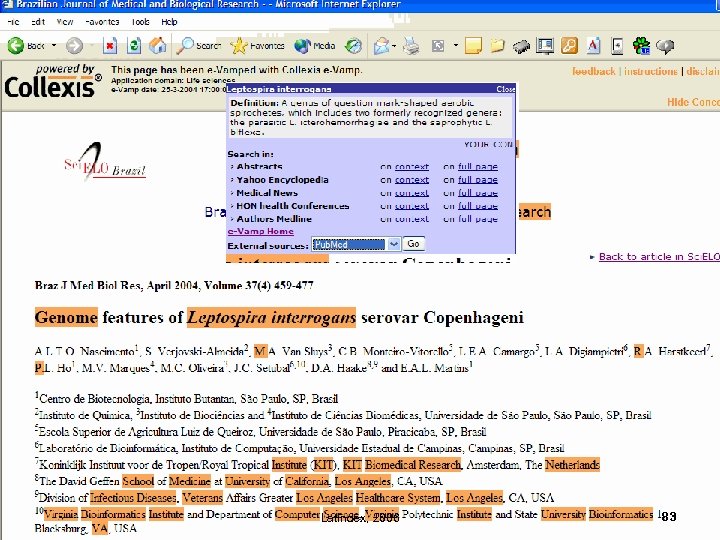
Task: Open the Edit menu
Action: click(x=38, y=22)
